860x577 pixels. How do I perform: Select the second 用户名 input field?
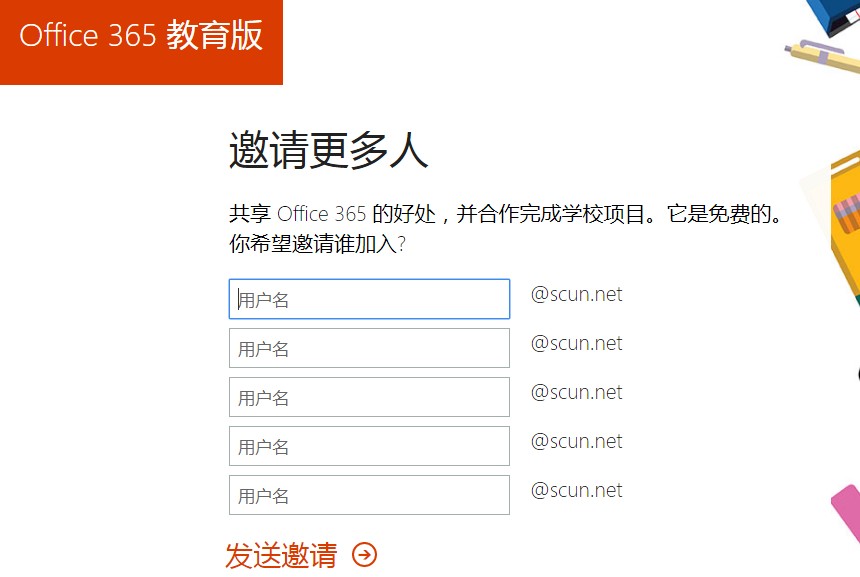(x=369, y=348)
